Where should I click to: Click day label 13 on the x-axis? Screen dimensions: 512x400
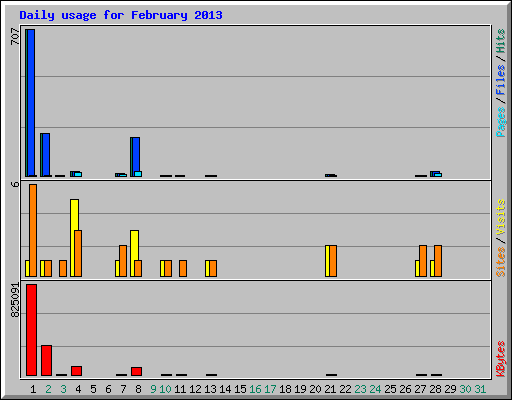tap(210, 389)
